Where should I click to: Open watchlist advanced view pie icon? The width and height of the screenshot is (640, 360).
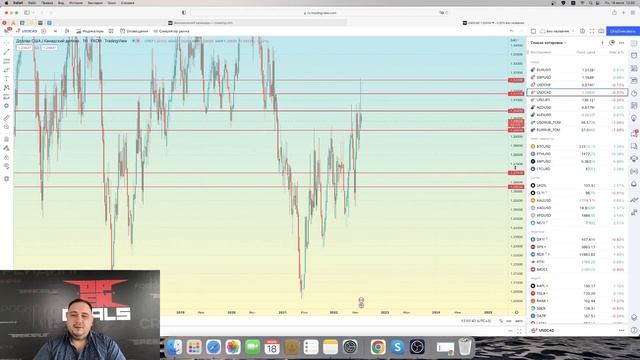tap(612, 42)
